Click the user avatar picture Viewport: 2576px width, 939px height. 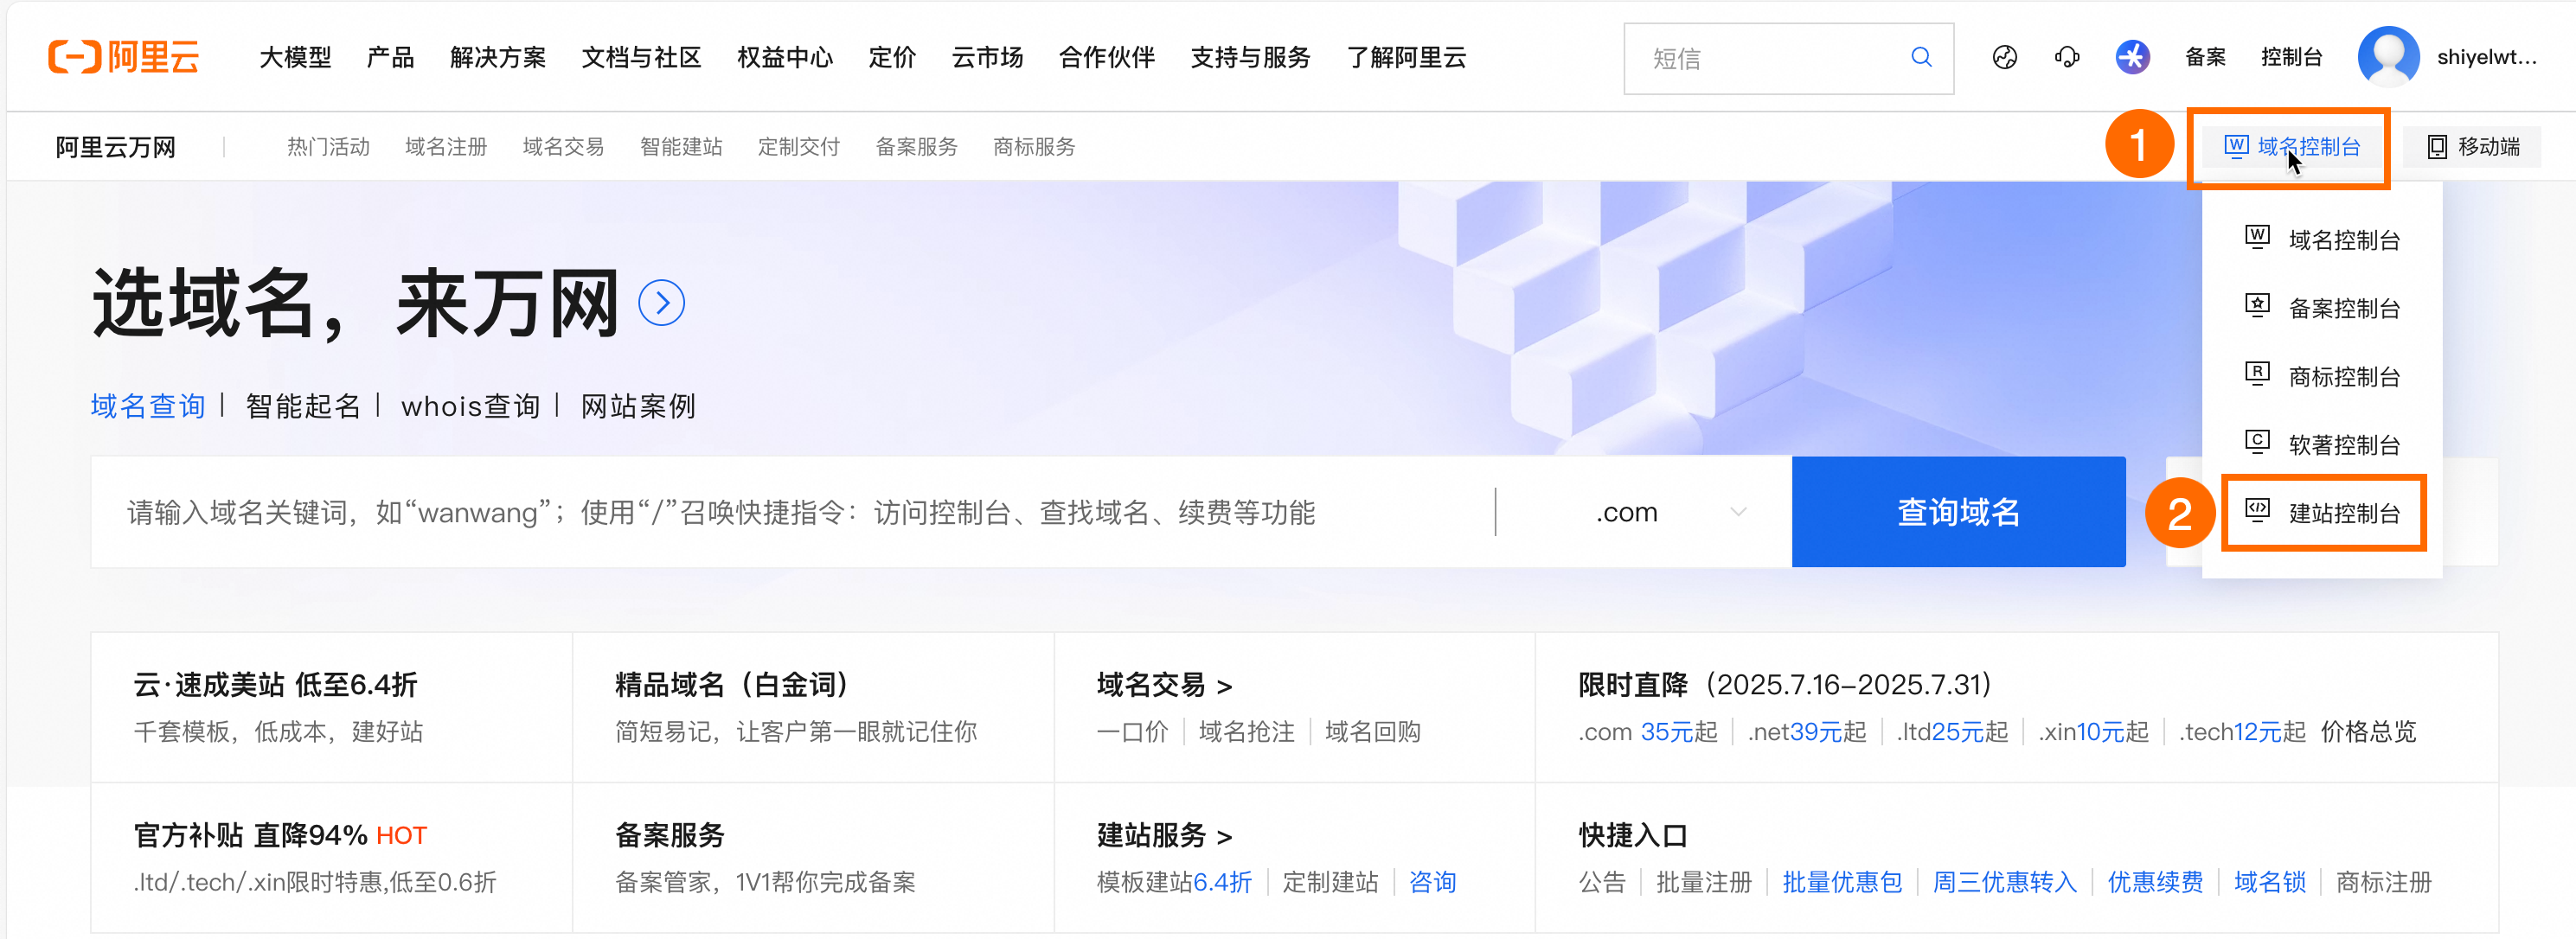tap(2388, 57)
